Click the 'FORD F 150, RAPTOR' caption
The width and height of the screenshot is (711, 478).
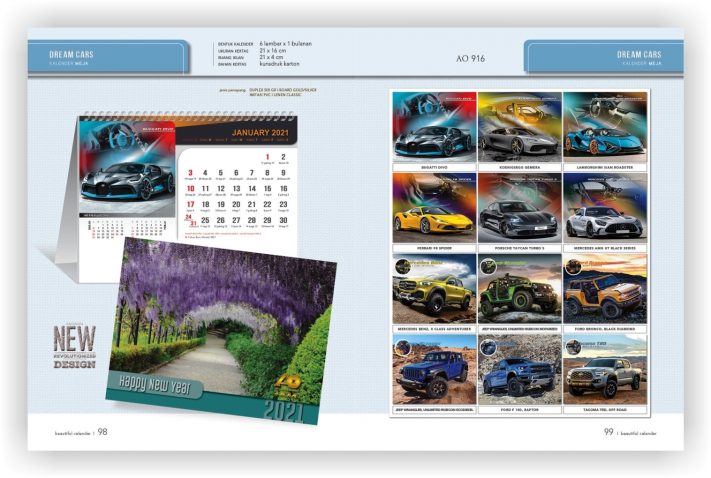[519, 410]
